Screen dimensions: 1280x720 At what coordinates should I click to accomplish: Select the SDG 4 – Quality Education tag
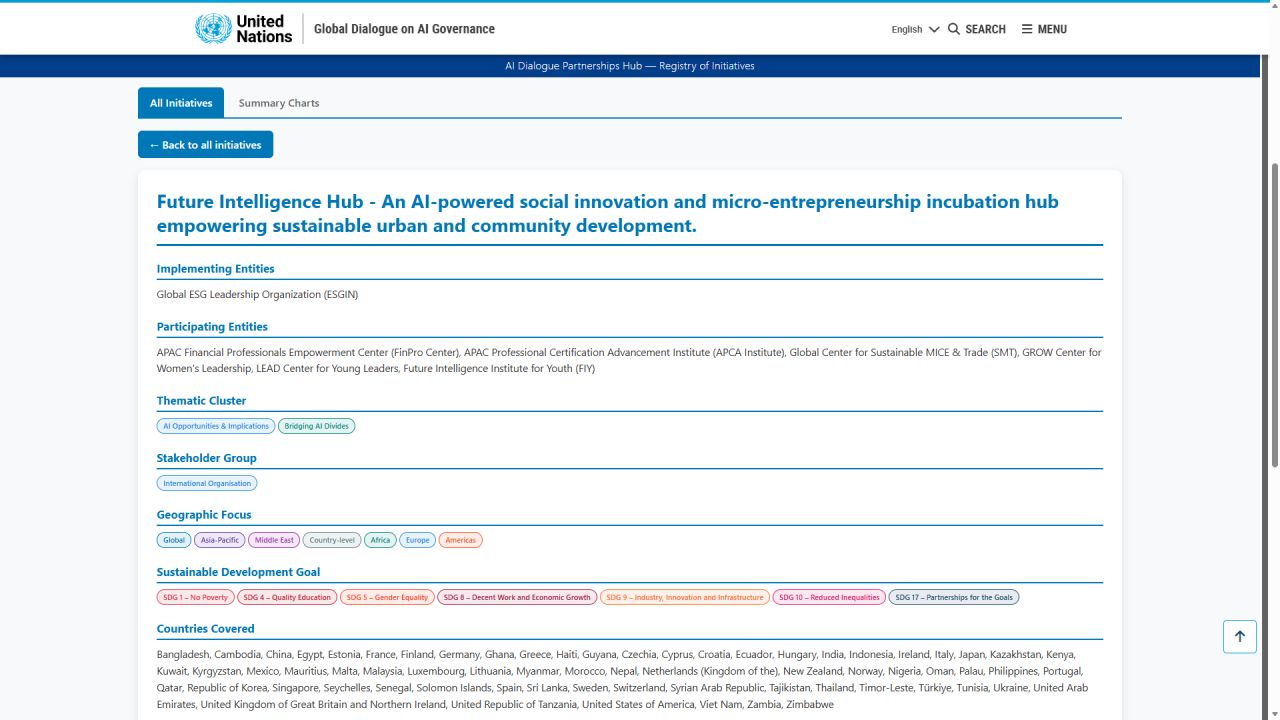[287, 597]
